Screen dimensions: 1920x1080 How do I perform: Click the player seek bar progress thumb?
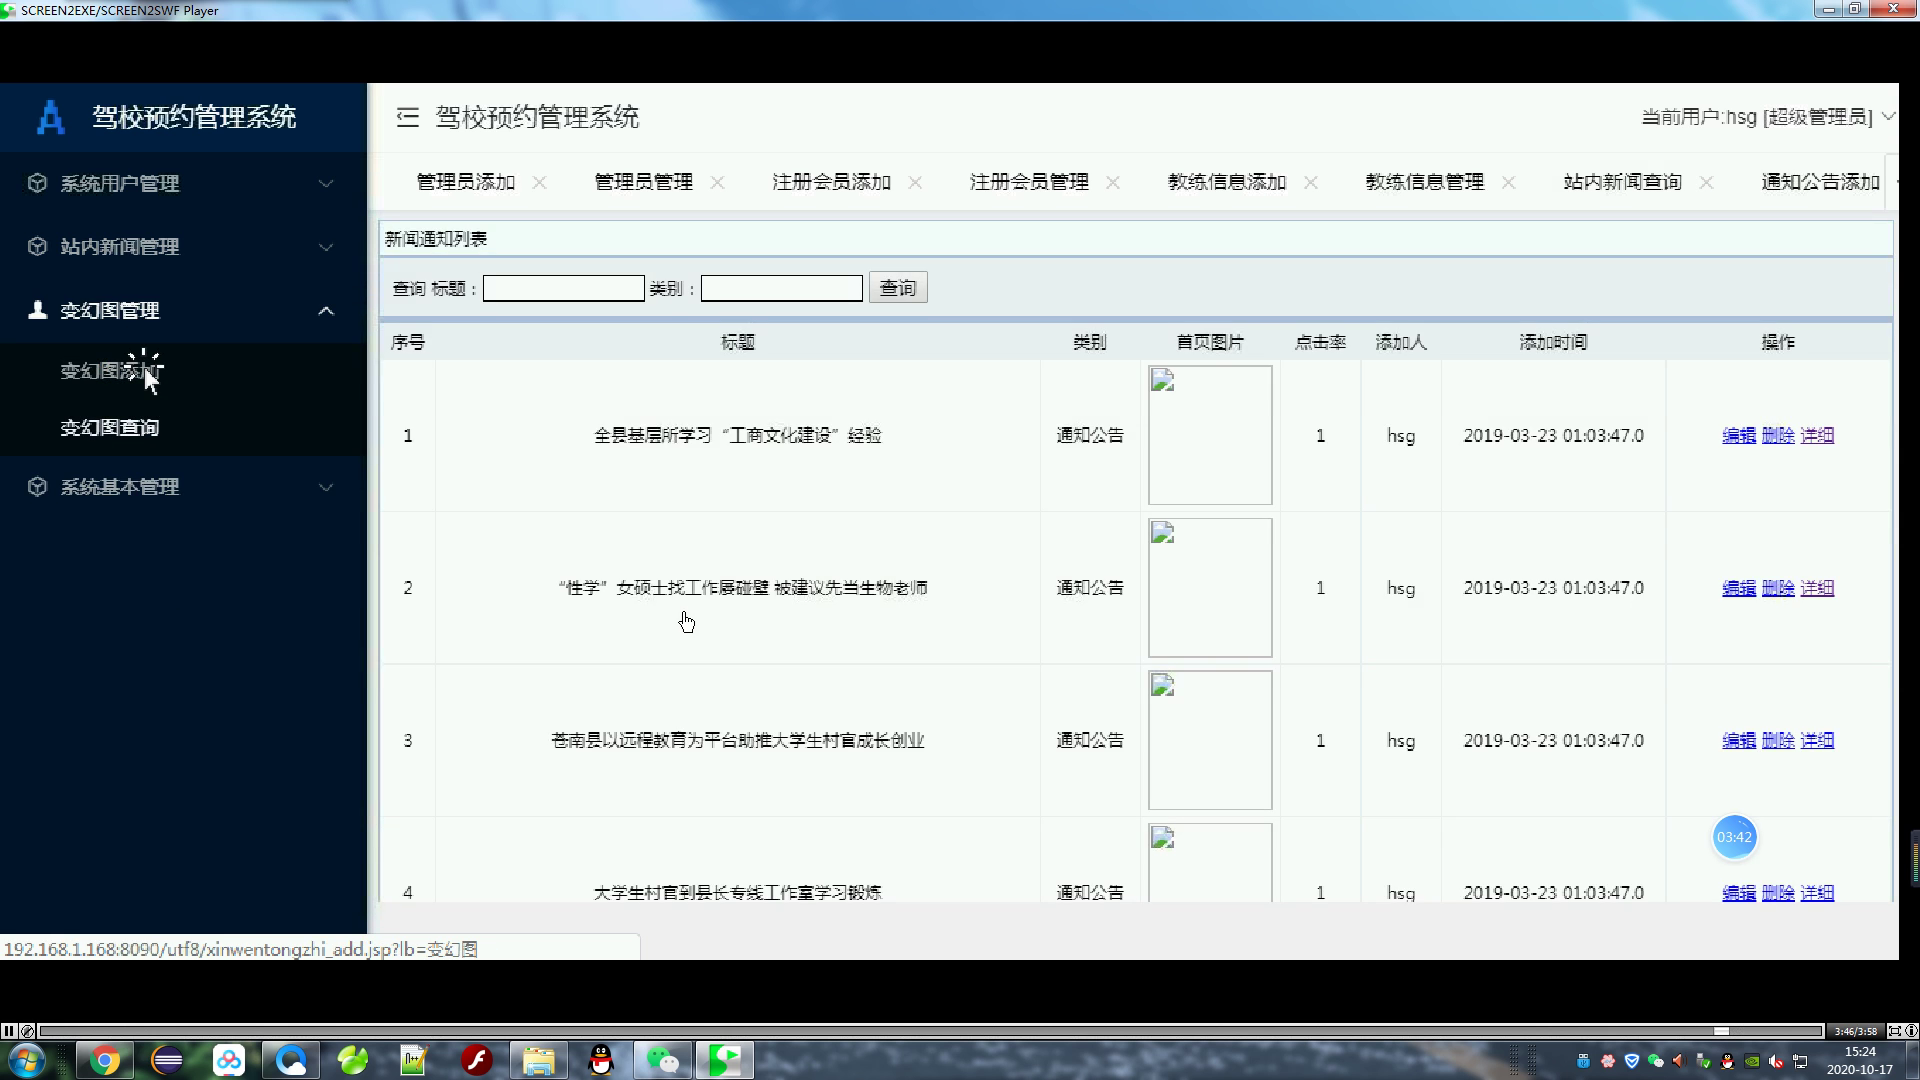(x=1721, y=1031)
